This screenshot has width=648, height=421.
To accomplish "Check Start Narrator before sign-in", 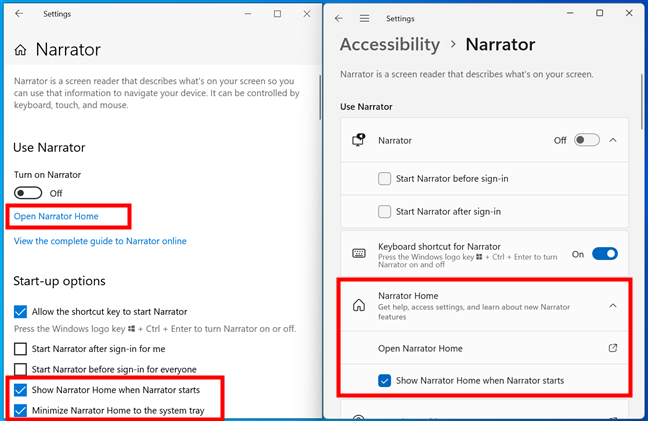I will coord(384,178).
